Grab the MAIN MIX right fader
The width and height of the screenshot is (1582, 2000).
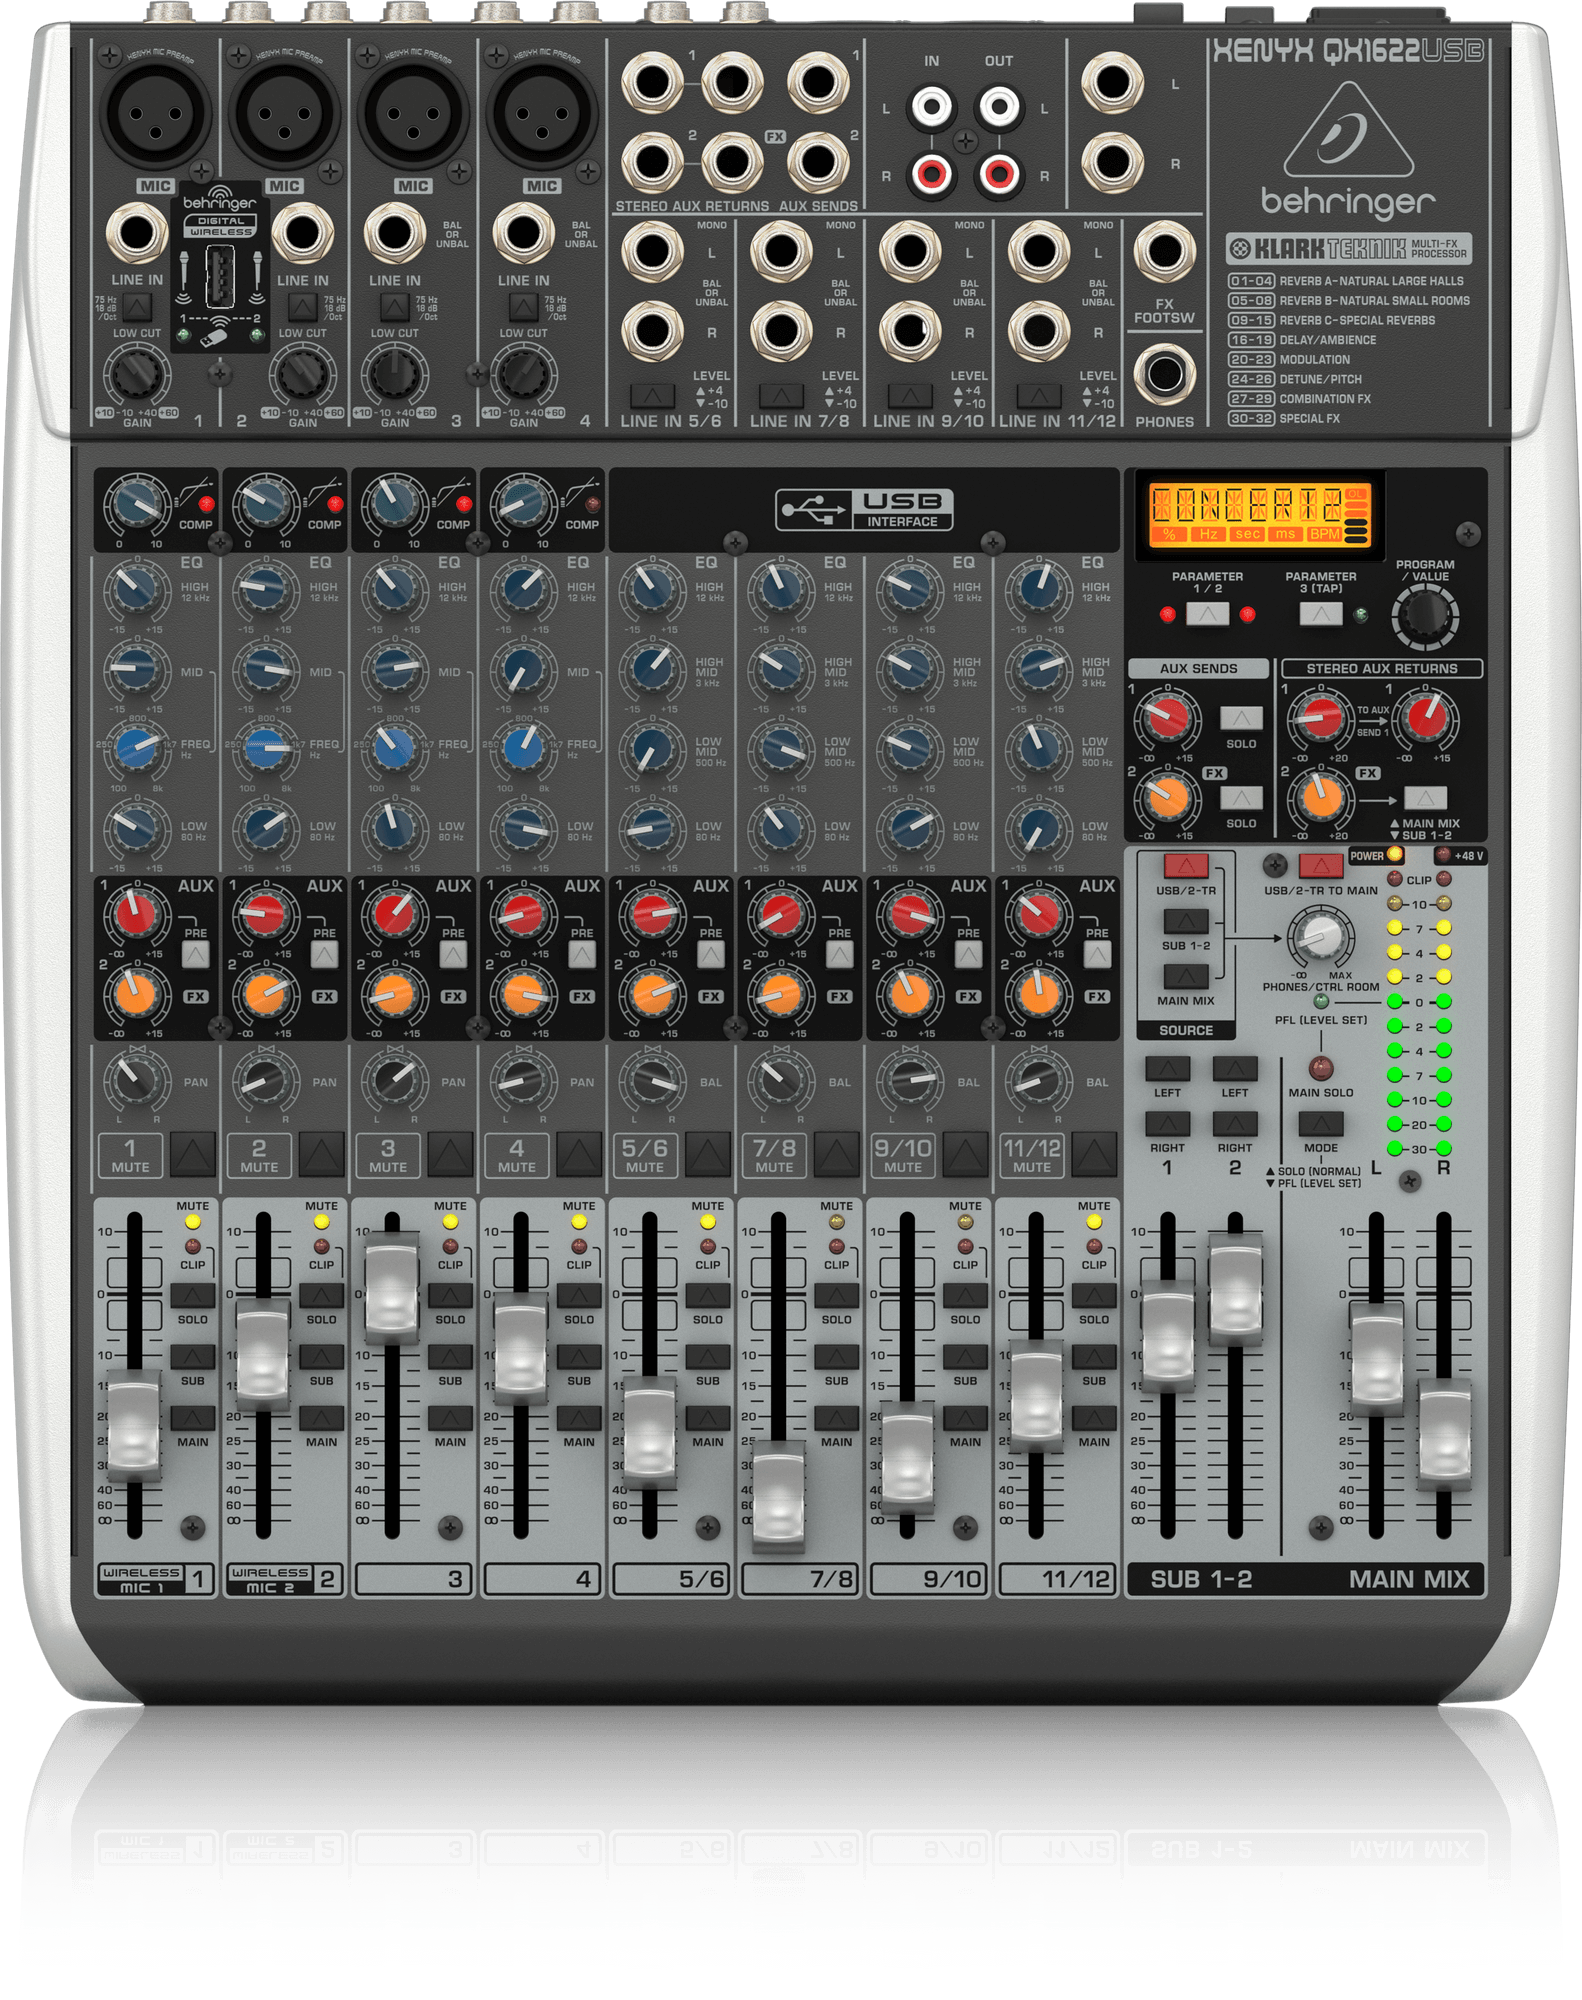(1444, 1435)
